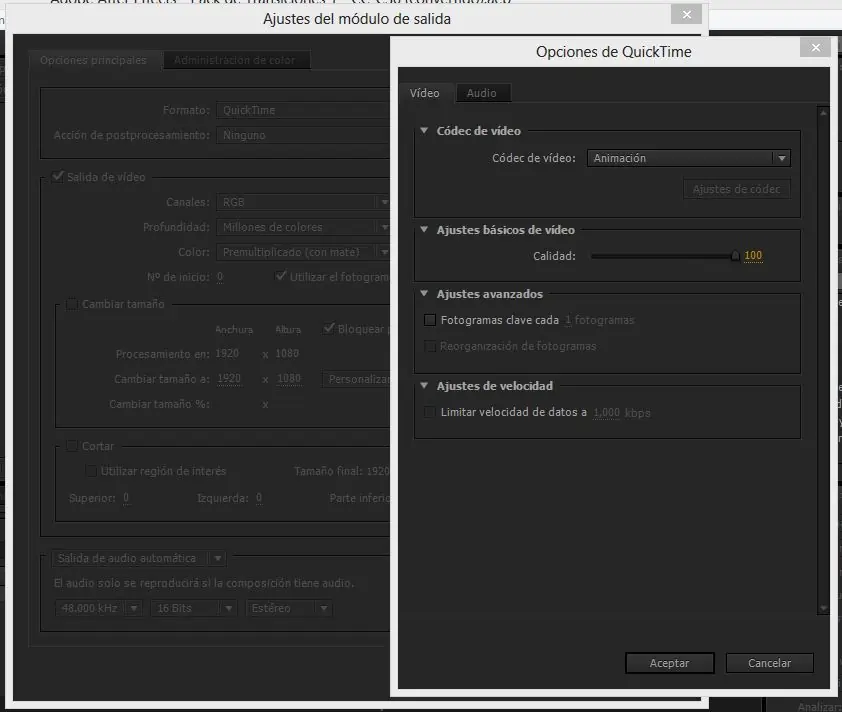Toggle the Utilizar el fotograma checkbox
The width and height of the screenshot is (842, 712).
(x=280, y=276)
